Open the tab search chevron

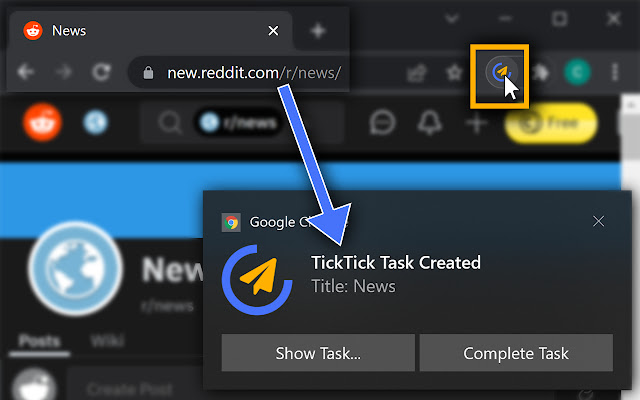coord(452,18)
